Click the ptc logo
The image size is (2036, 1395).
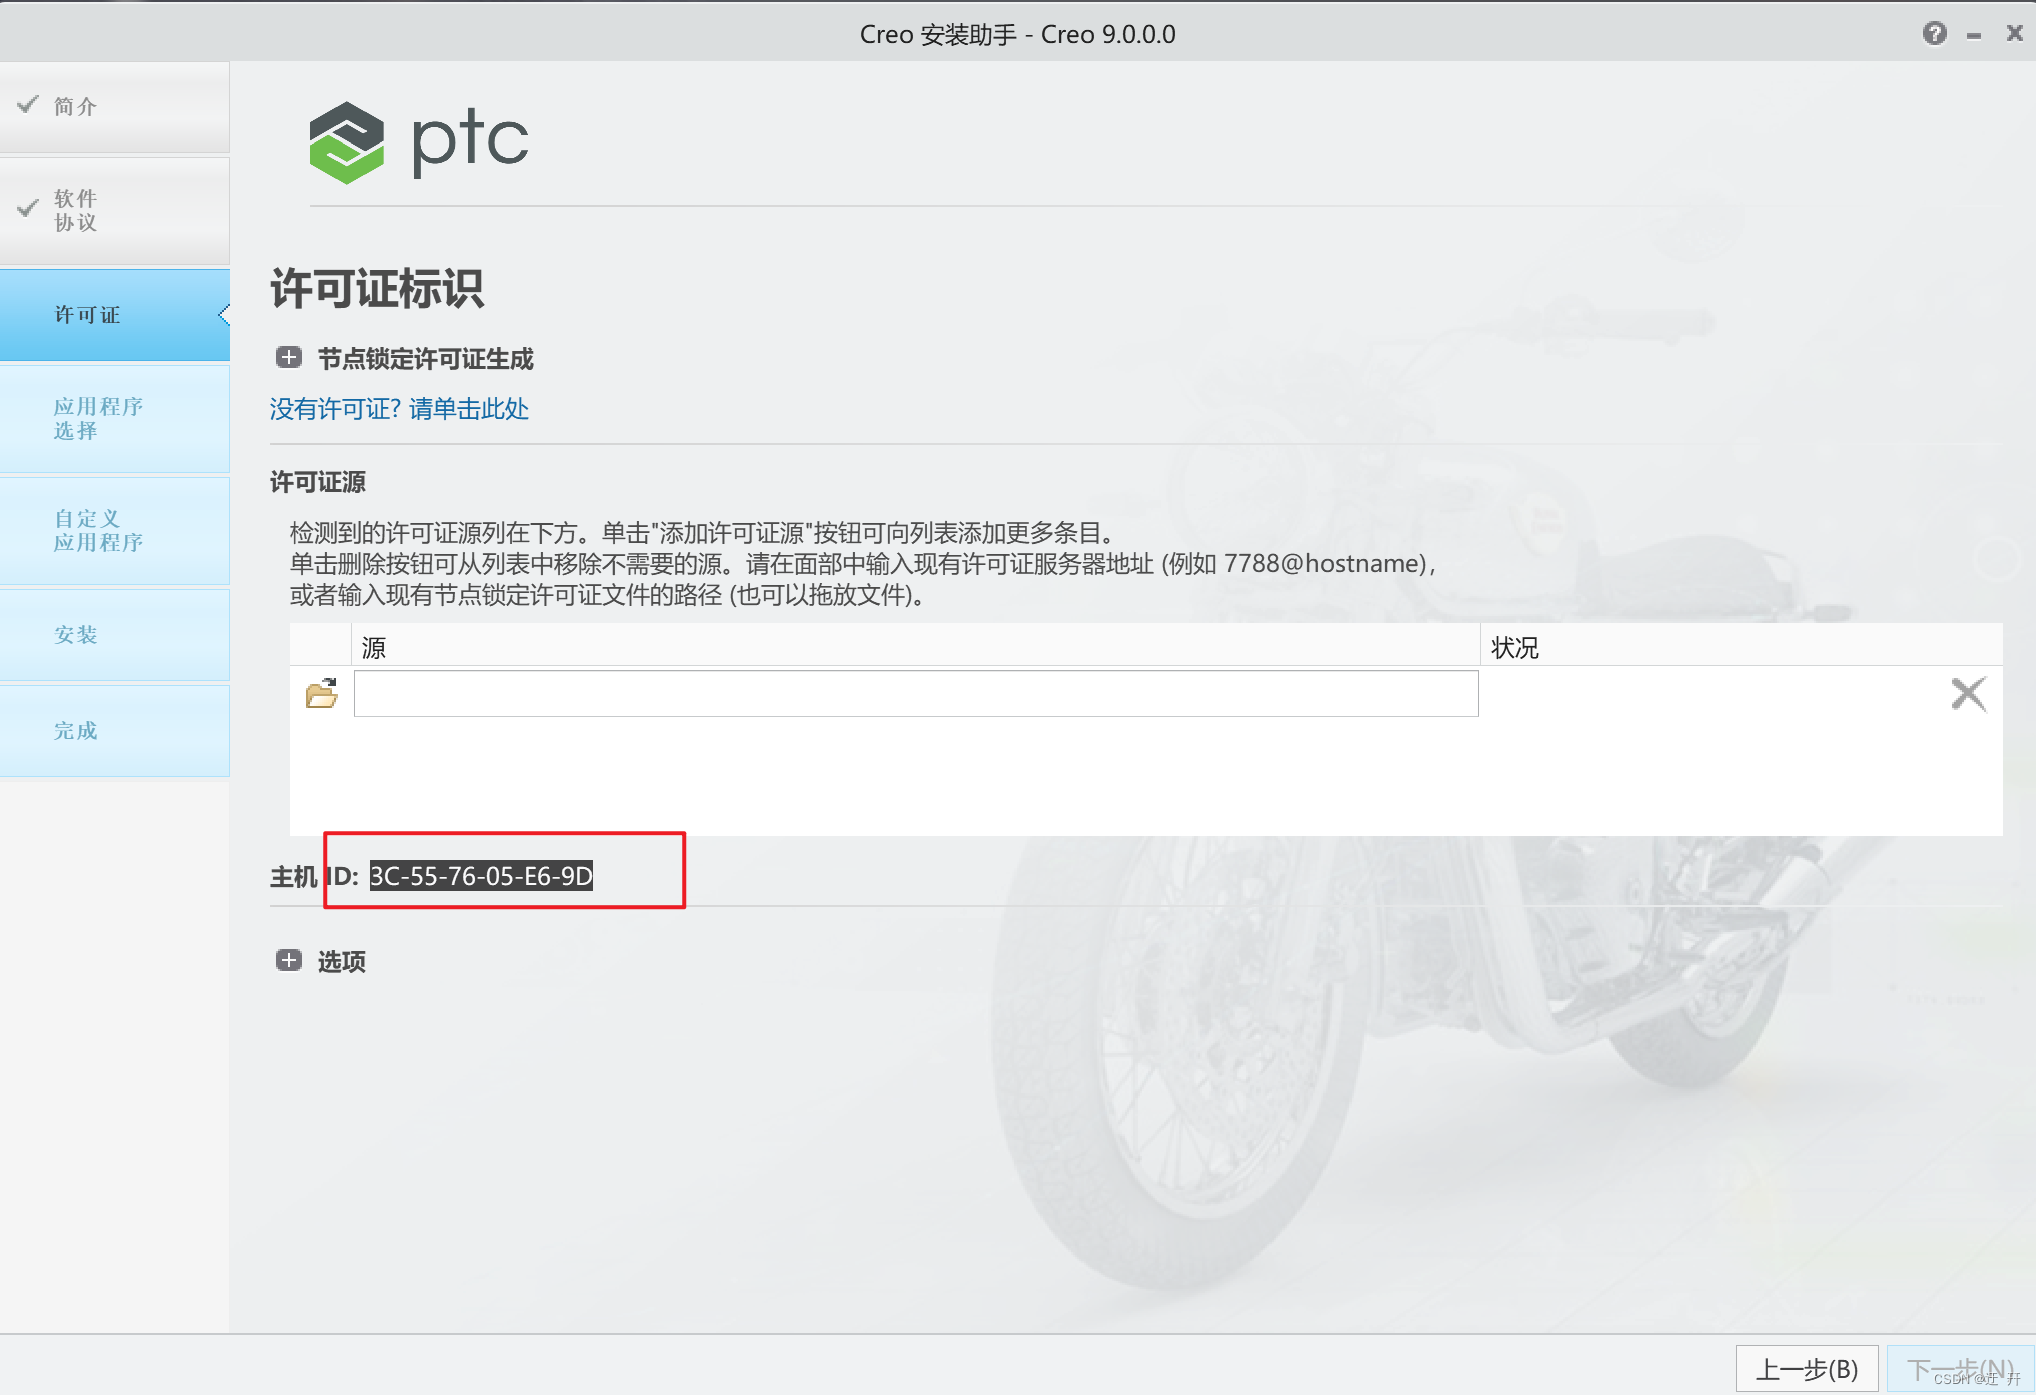point(419,142)
